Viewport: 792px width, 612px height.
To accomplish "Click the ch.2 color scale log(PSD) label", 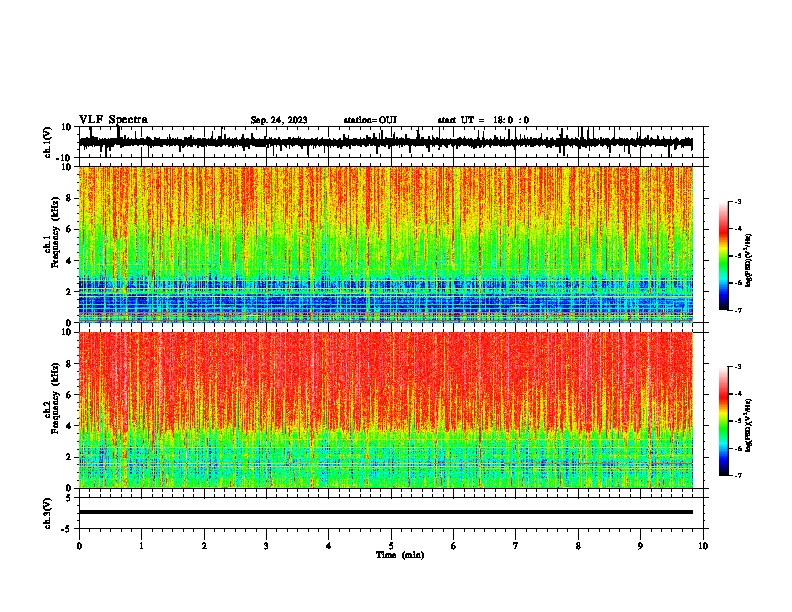I will (748, 425).
